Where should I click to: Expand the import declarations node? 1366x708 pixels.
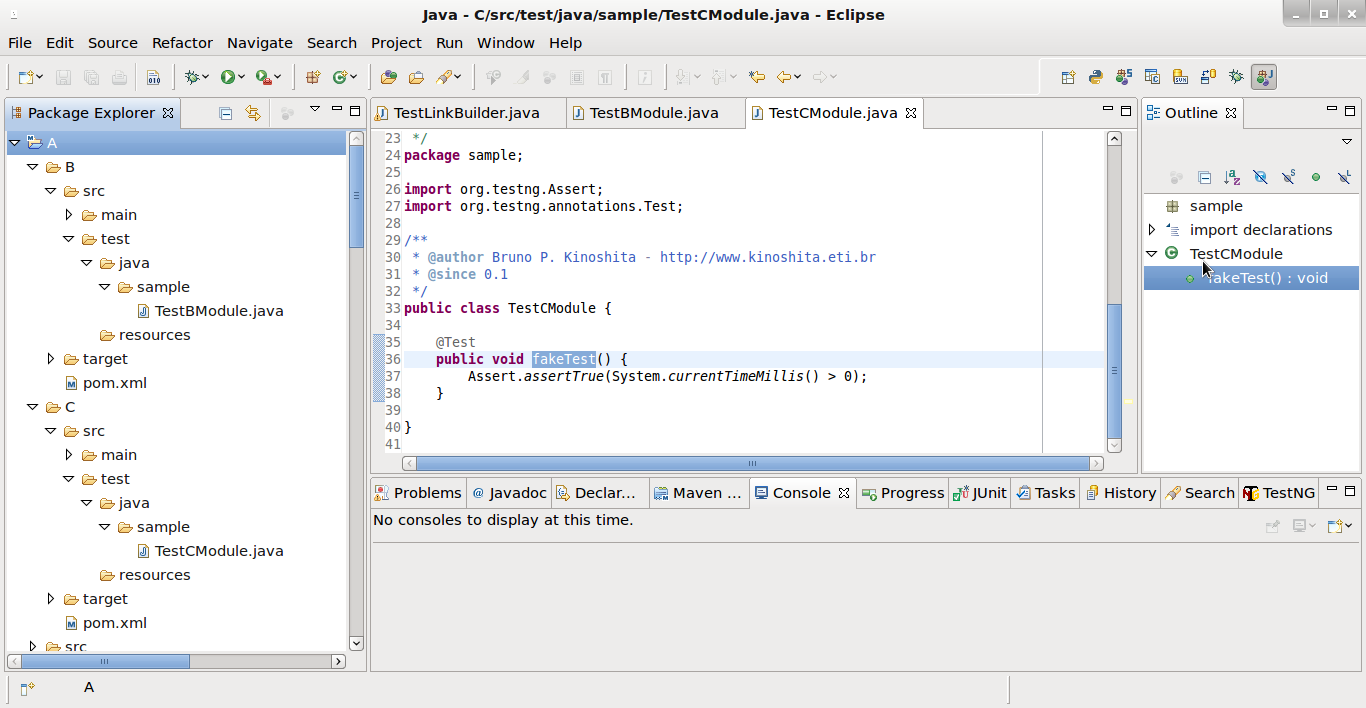pos(1152,230)
